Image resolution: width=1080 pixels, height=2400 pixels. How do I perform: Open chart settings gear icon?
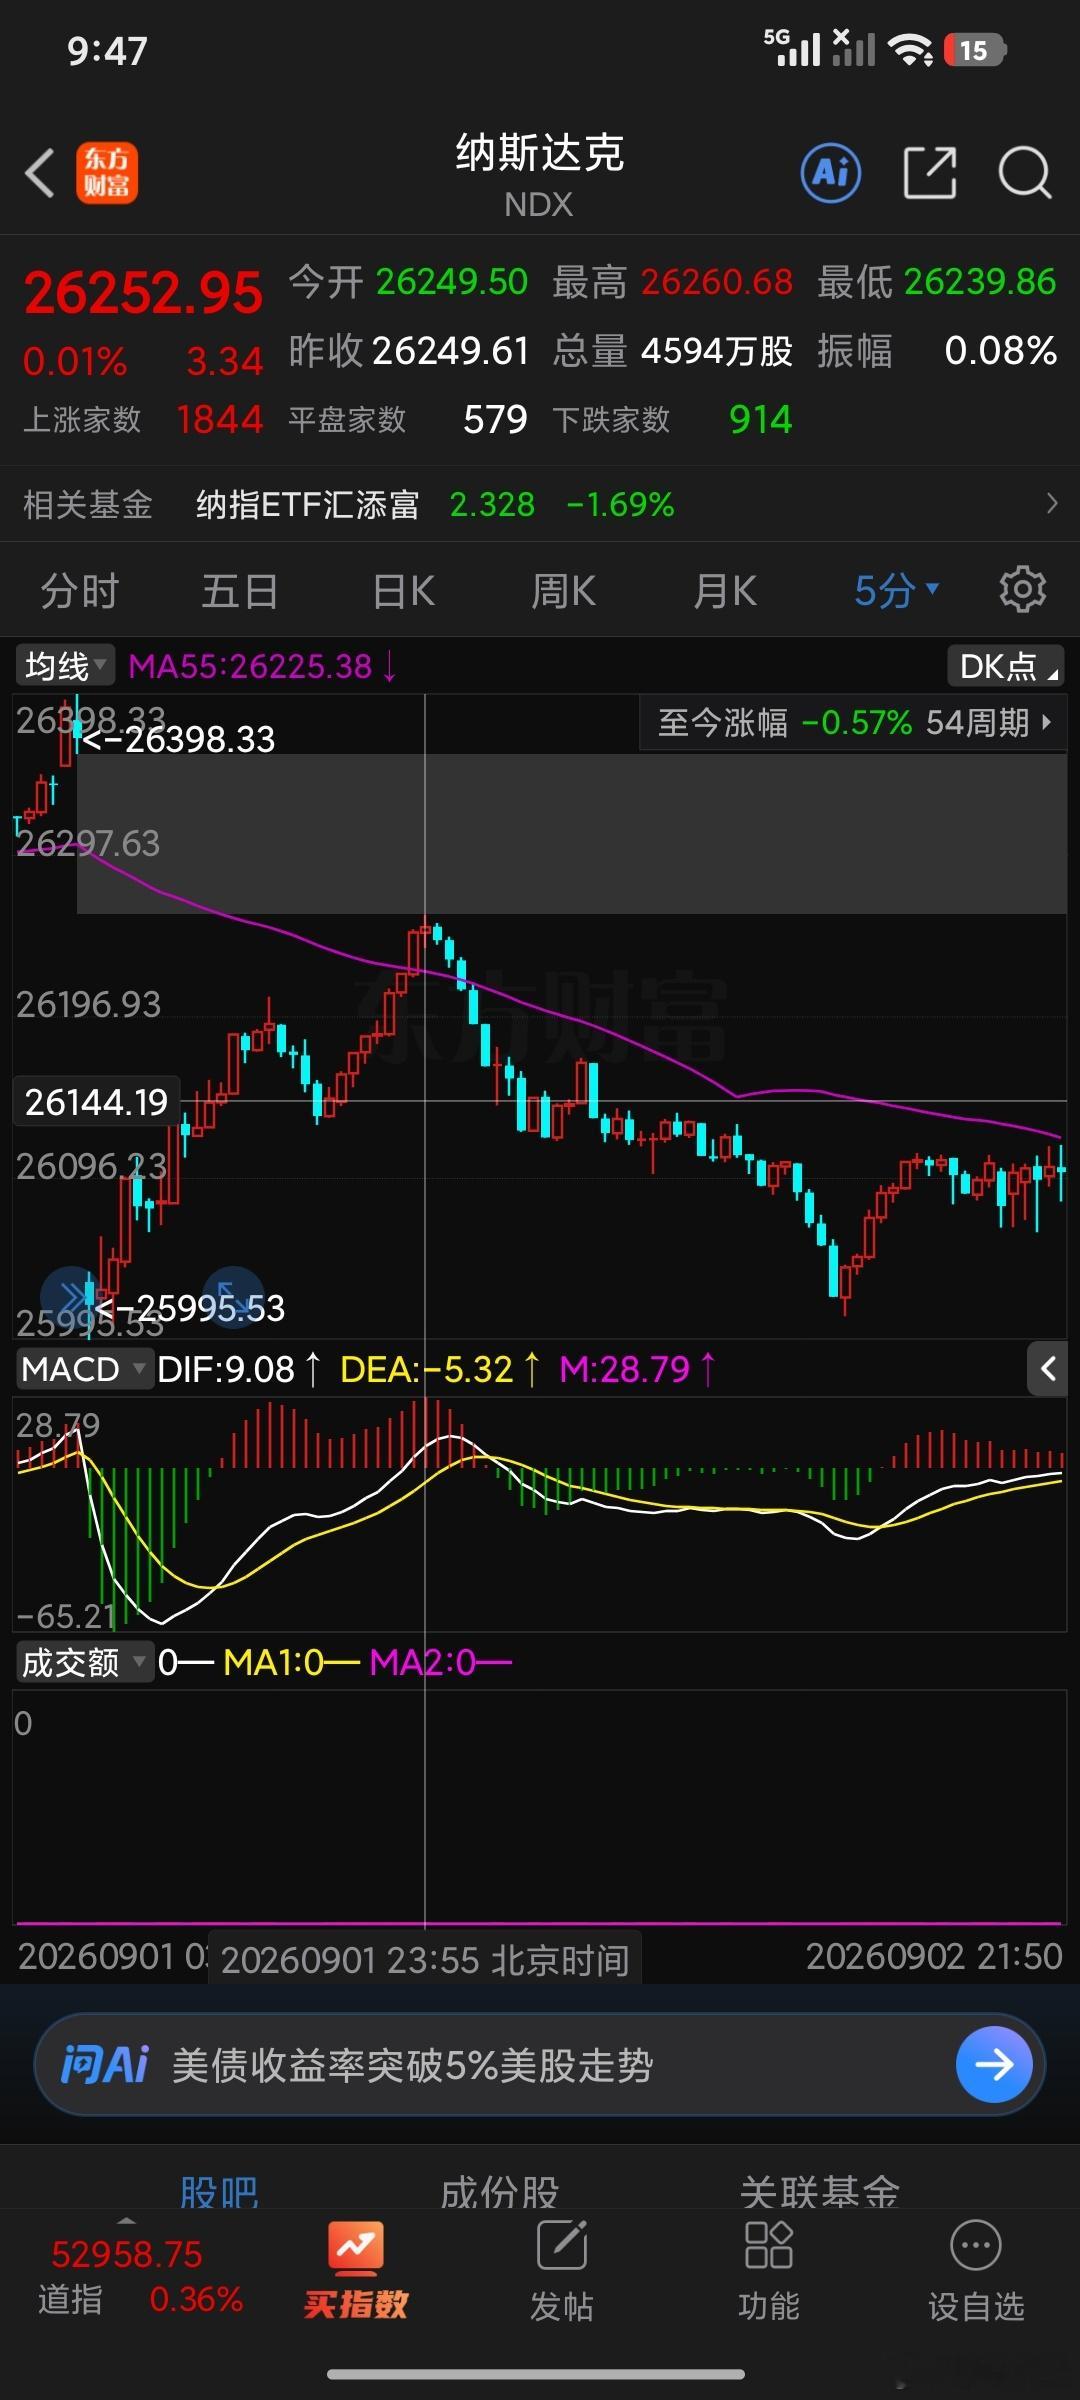tap(1022, 589)
